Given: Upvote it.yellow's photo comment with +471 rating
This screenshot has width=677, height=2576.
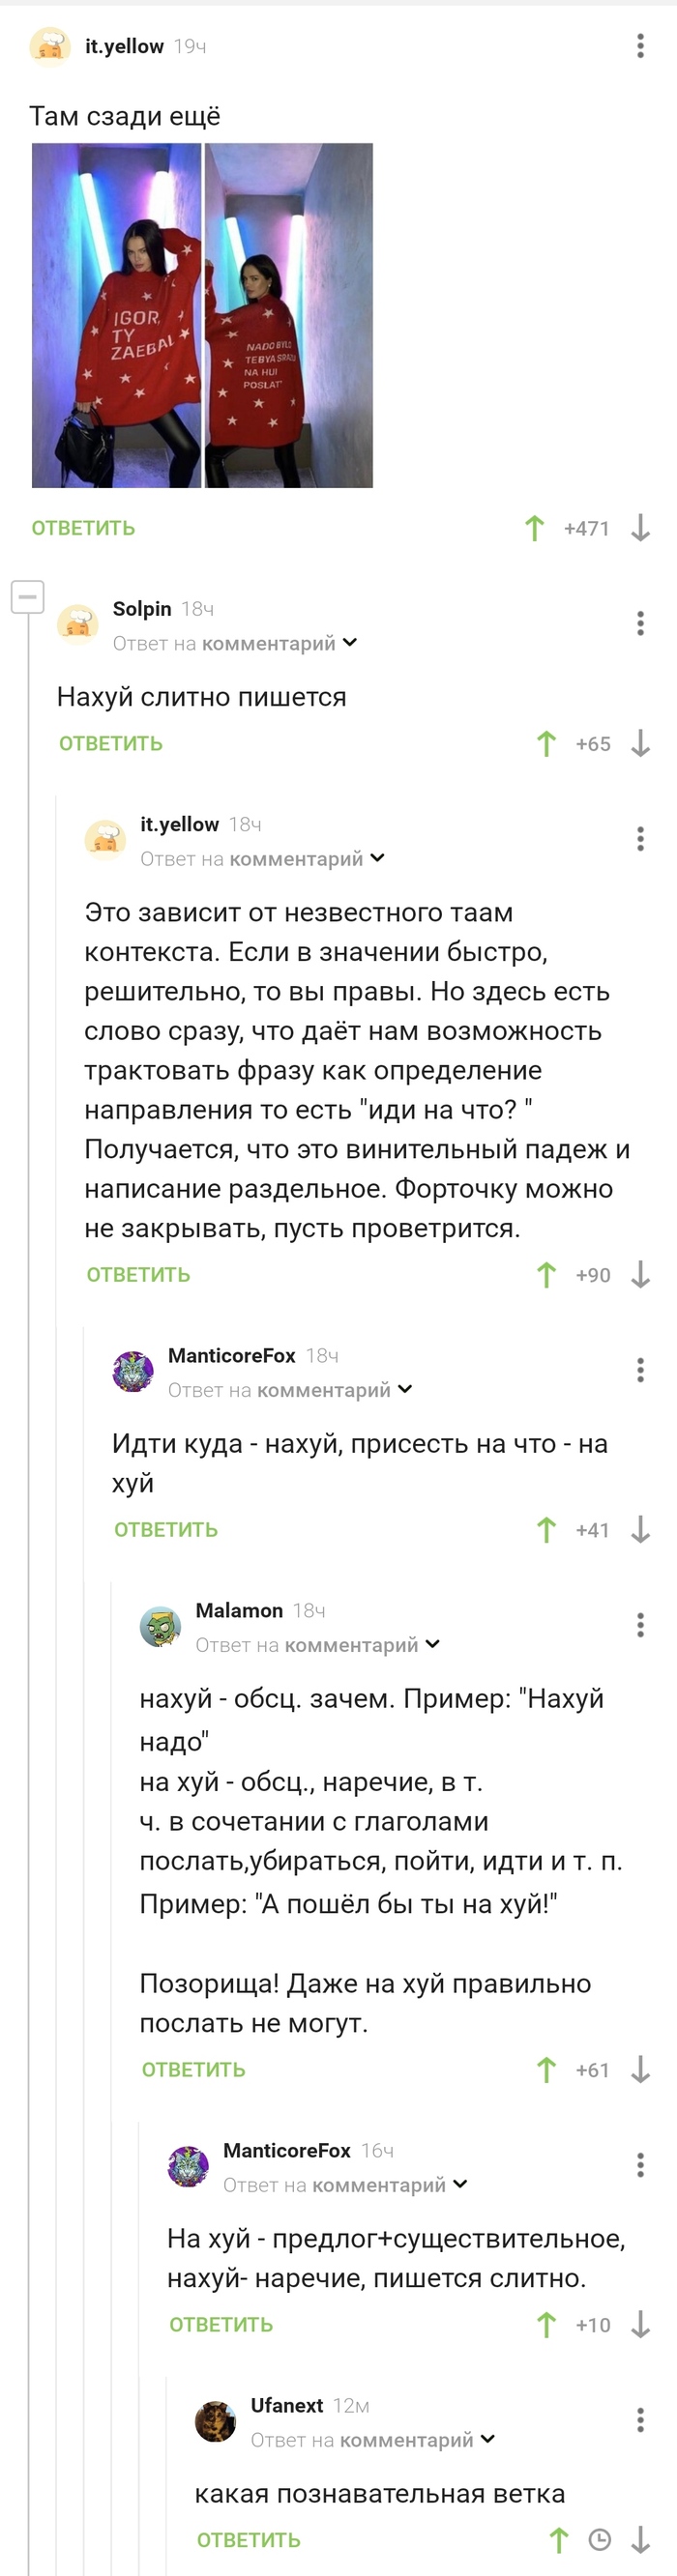Looking at the screenshot, I should 537,529.
